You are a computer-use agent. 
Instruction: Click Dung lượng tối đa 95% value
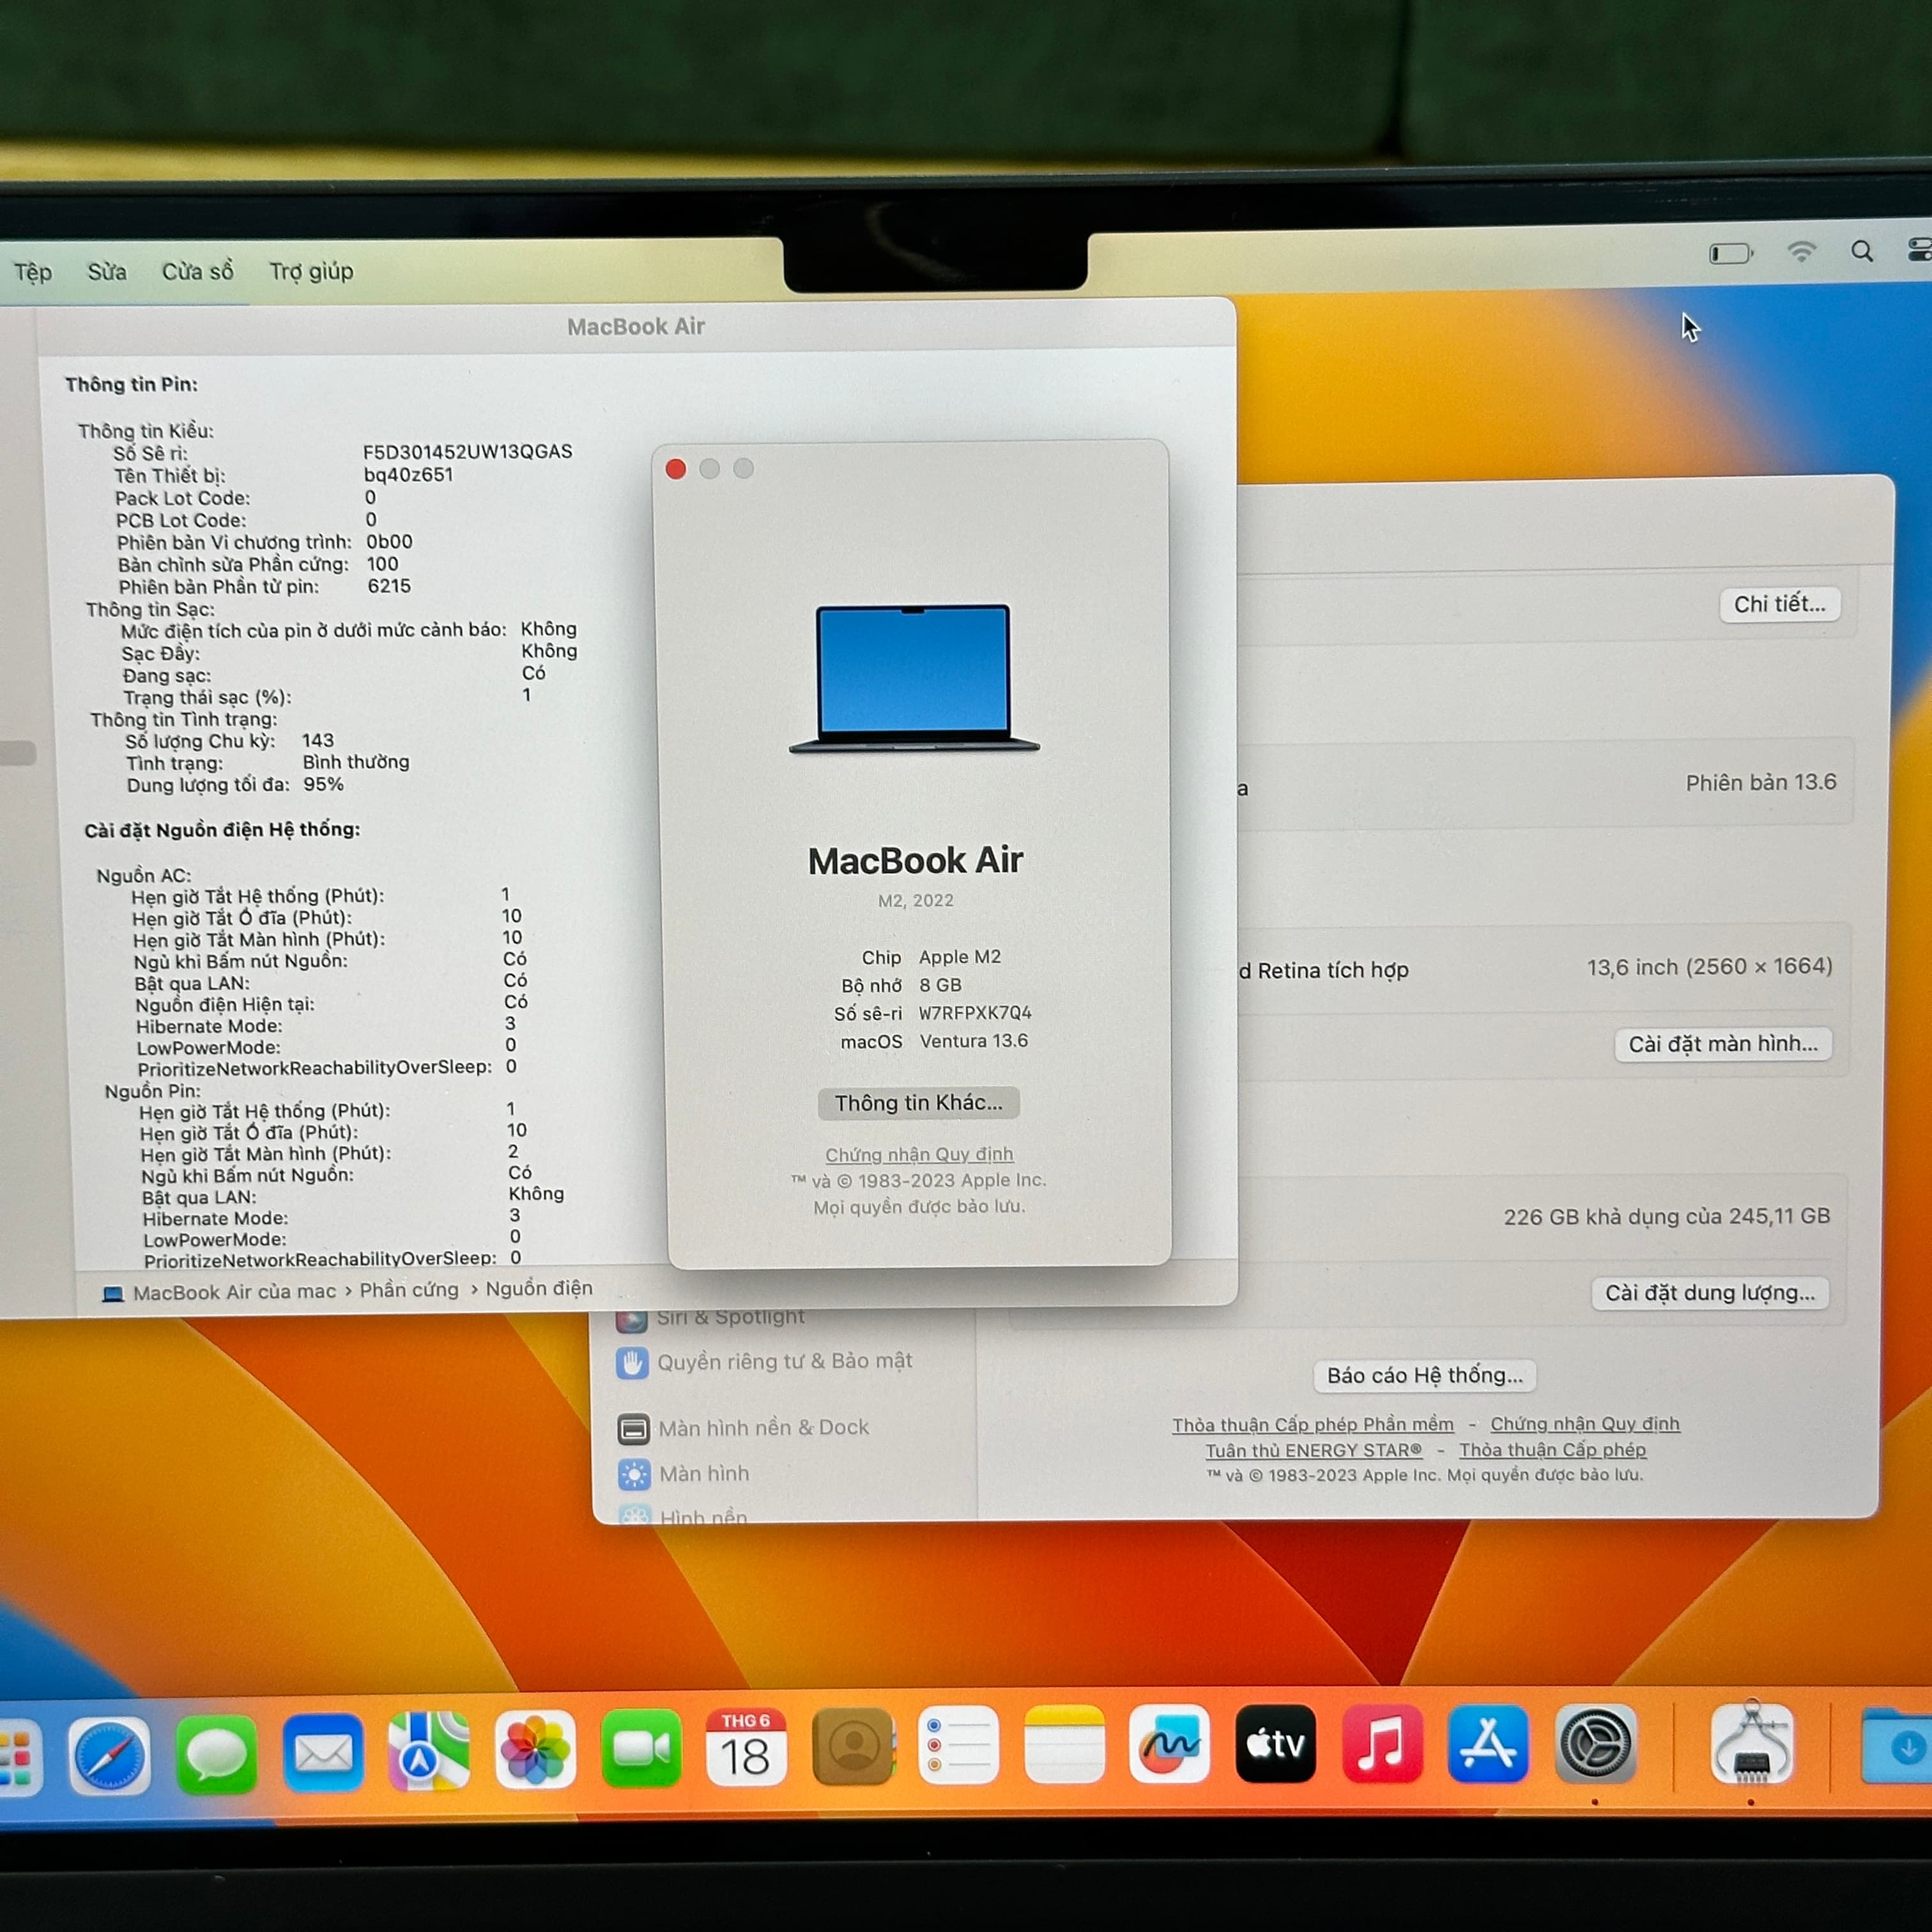click(x=324, y=785)
